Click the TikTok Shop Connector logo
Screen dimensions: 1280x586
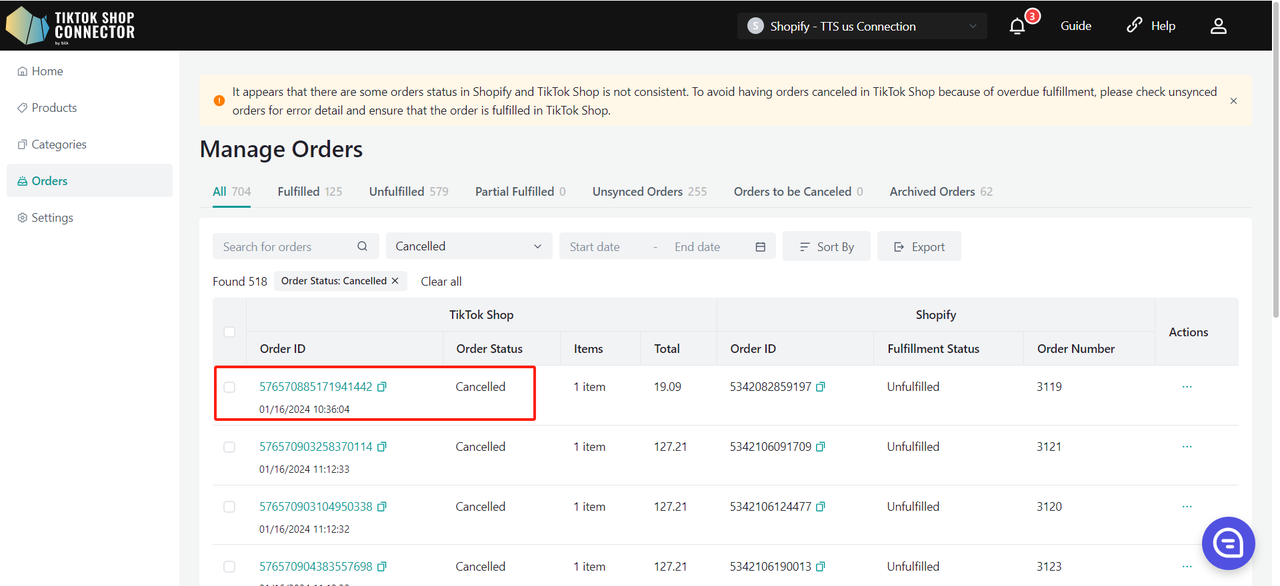click(70, 26)
